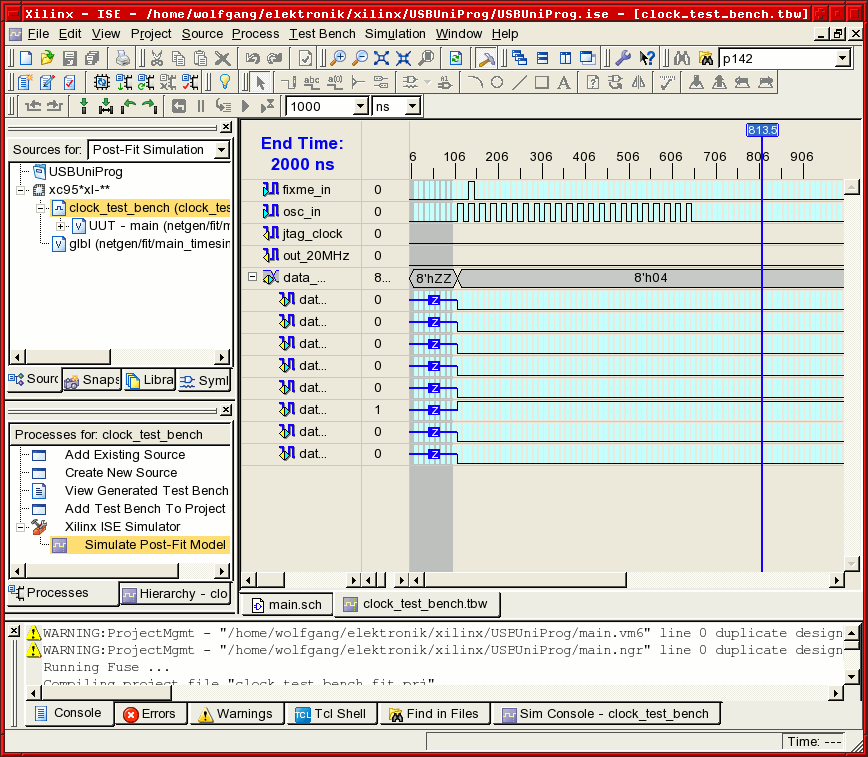Collapse the clock_test_bench source tree node
868x757 pixels.
(40, 208)
